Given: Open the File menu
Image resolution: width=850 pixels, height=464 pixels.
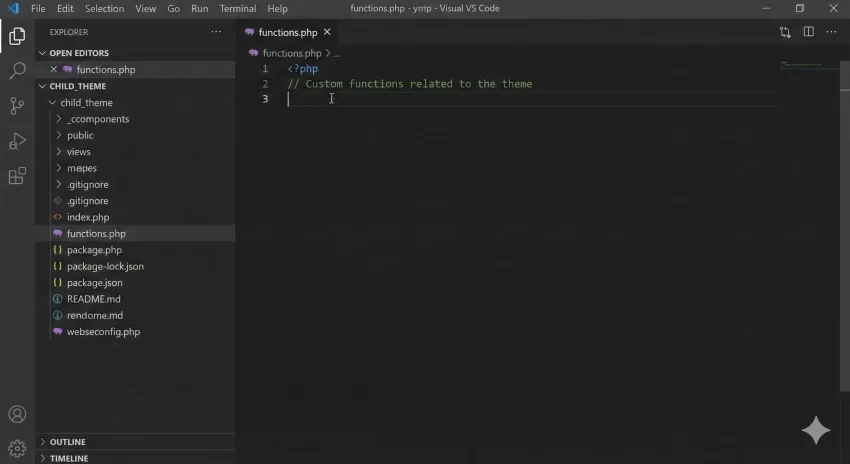Looking at the screenshot, I should pos(38,9).
